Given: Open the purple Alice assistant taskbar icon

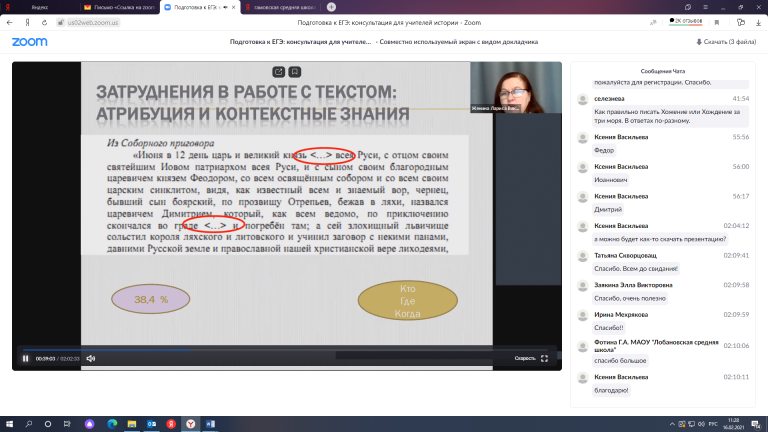Looking at the screenshot, I should click(x=89, y=424).
